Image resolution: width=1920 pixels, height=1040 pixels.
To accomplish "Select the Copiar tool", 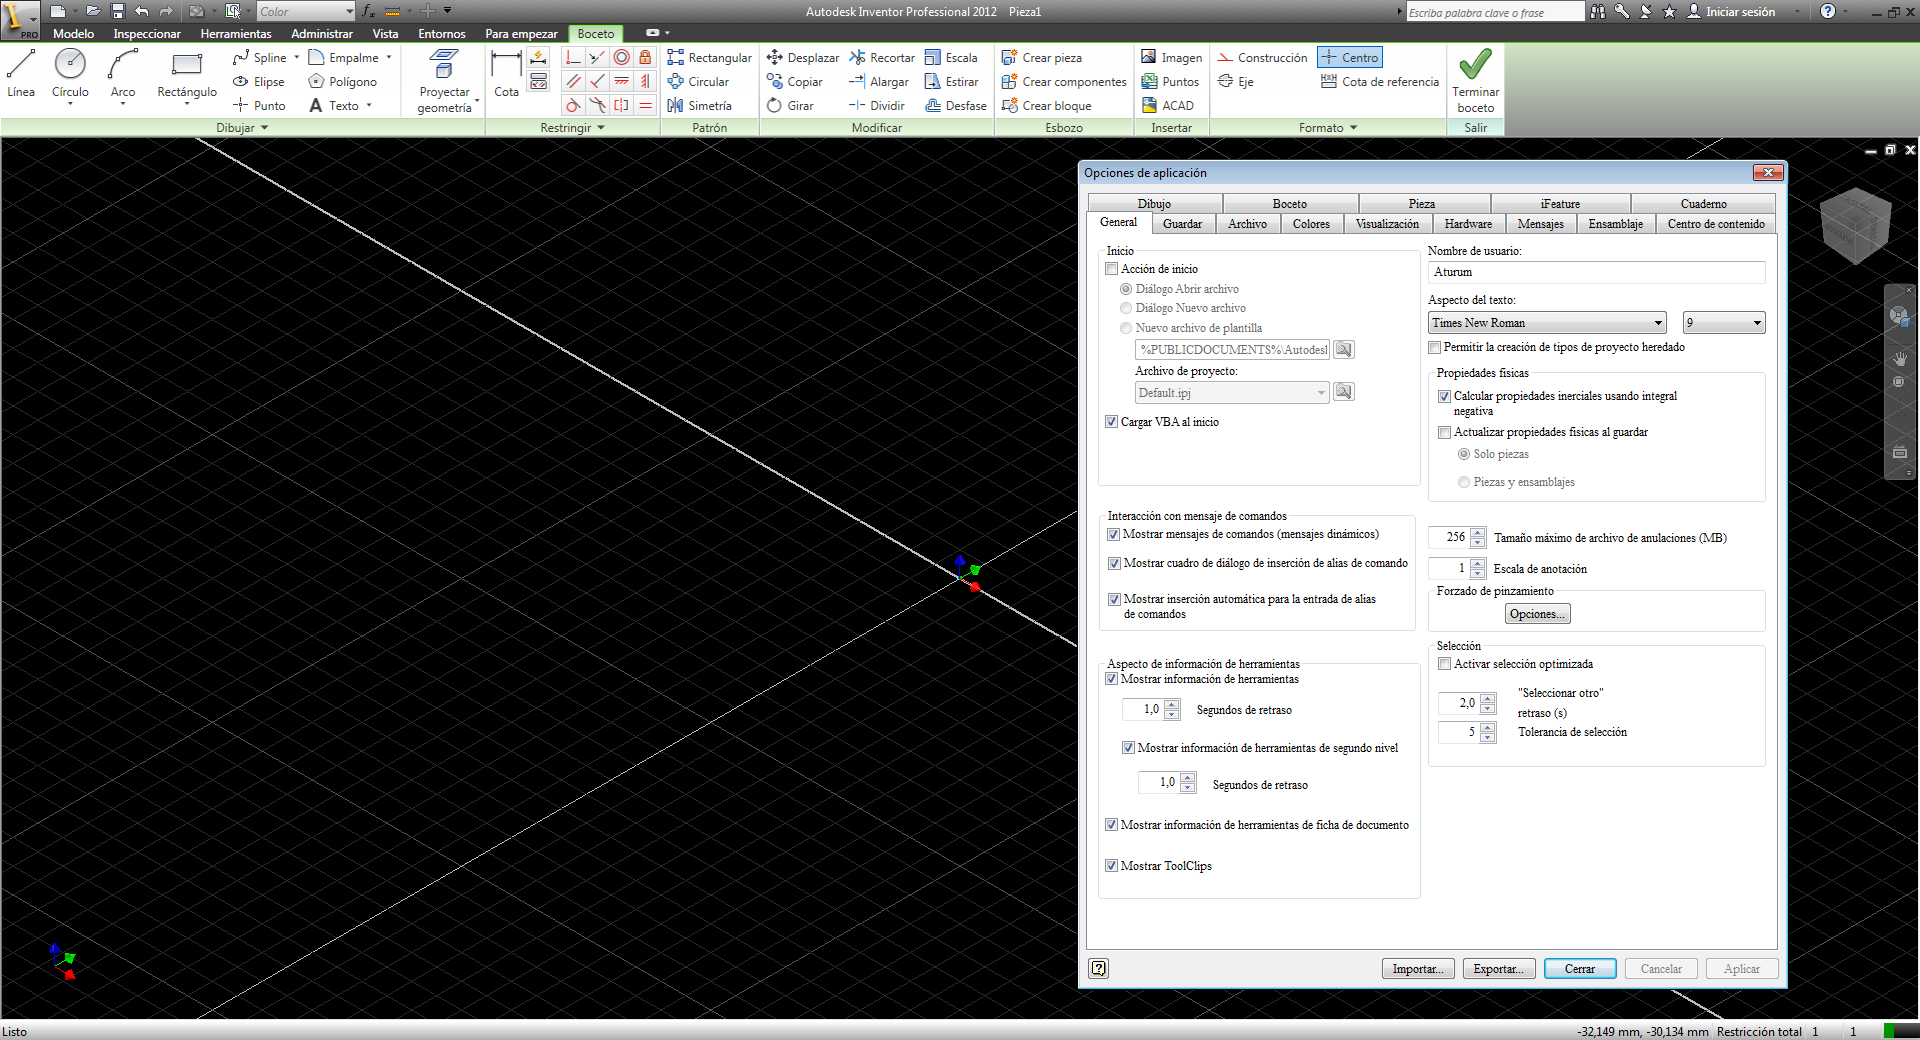I will (x=795, y=82).
